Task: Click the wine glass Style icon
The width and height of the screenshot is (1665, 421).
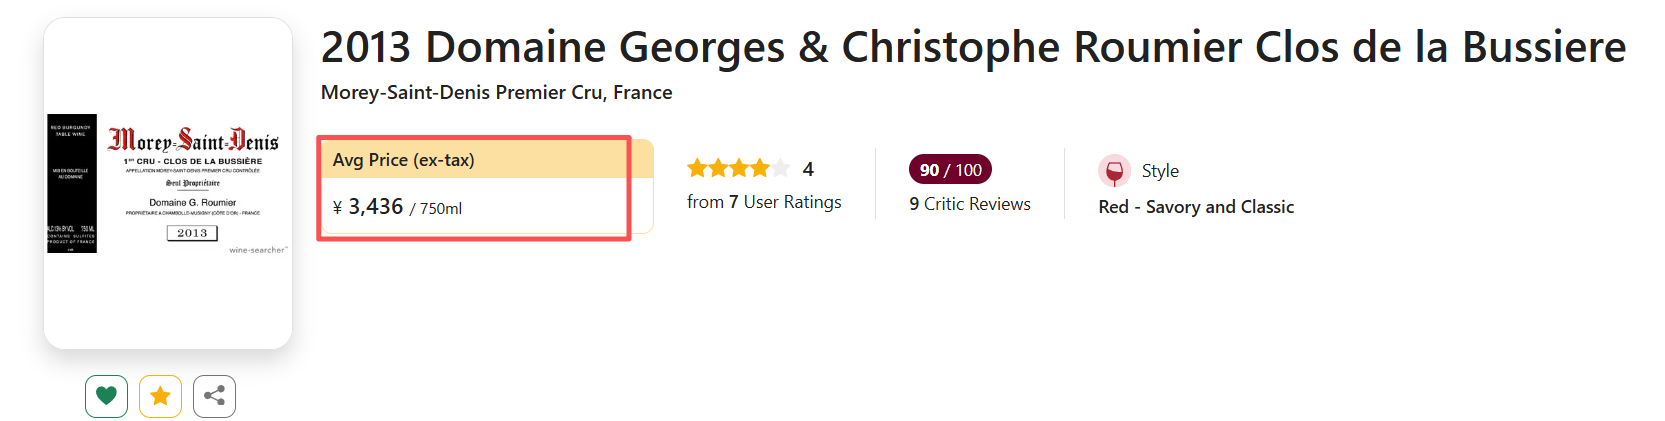Action: point(1114,171)
